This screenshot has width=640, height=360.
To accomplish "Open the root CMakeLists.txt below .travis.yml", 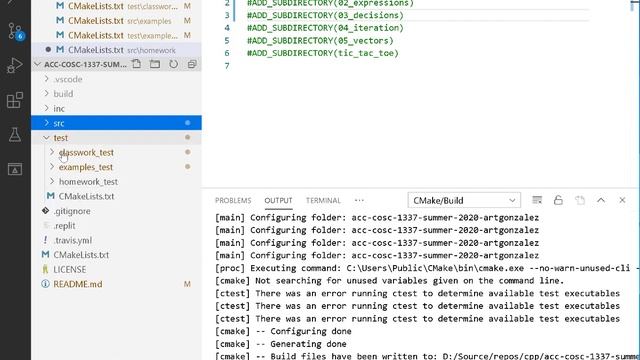I will (x=116, y=255).
